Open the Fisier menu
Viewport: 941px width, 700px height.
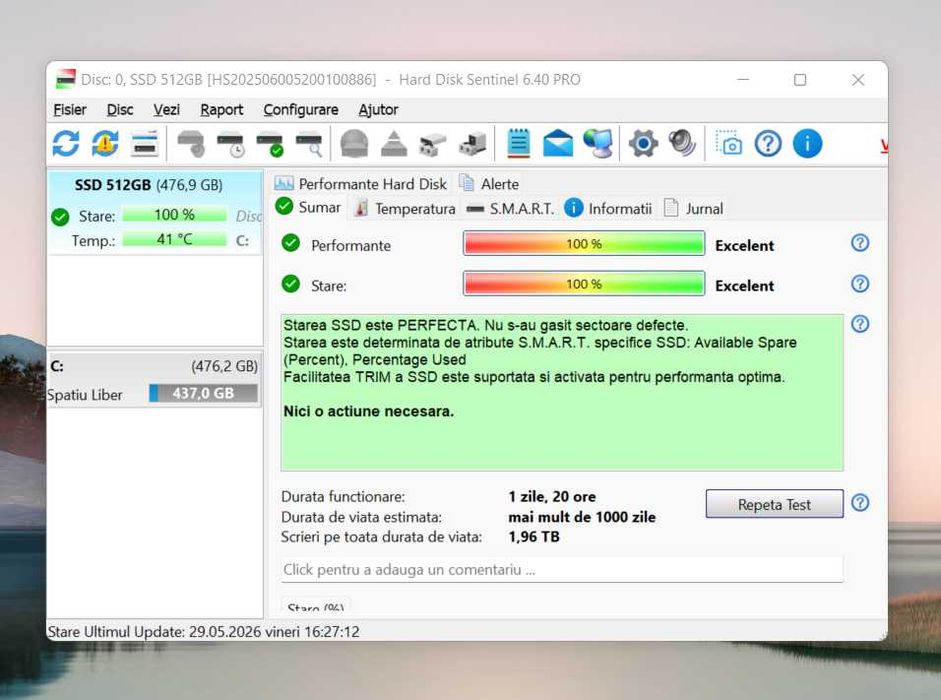pos(70,110)
